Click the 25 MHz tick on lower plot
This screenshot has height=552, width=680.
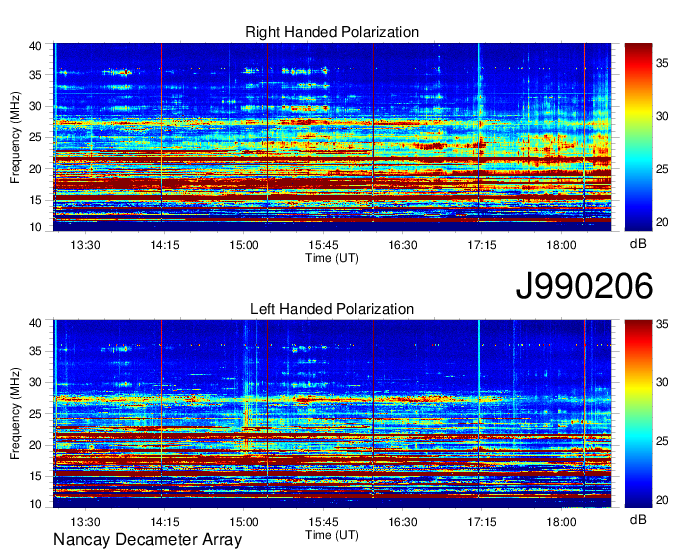pos(35,414)
